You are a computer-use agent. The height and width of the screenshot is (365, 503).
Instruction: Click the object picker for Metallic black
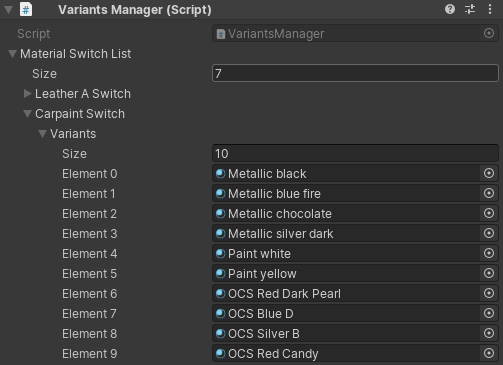click(x=489, y=173)
